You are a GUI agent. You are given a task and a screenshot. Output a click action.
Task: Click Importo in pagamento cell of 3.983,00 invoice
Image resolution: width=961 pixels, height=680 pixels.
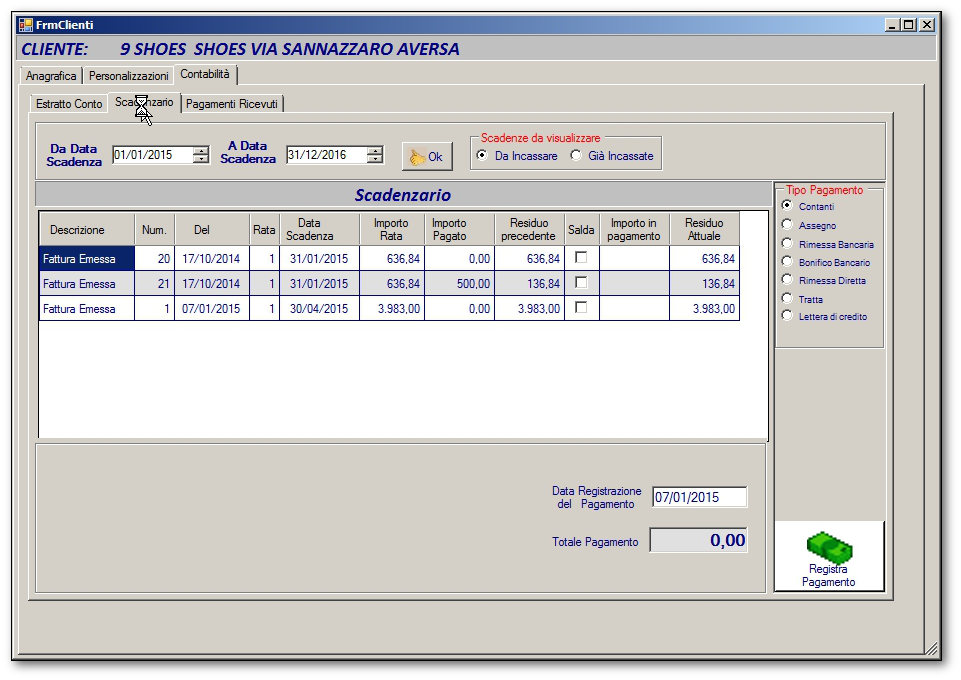tap(634, 309)
